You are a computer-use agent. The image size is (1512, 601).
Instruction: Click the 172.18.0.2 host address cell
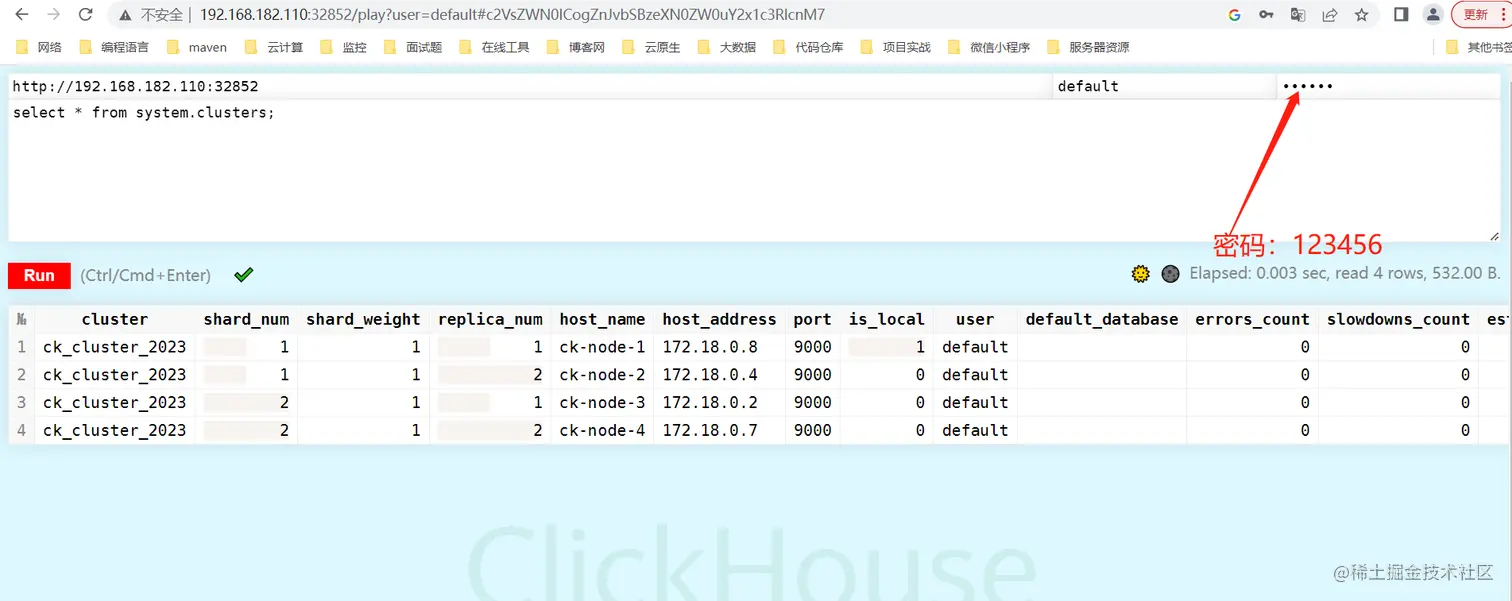click(x=719, y=403)
